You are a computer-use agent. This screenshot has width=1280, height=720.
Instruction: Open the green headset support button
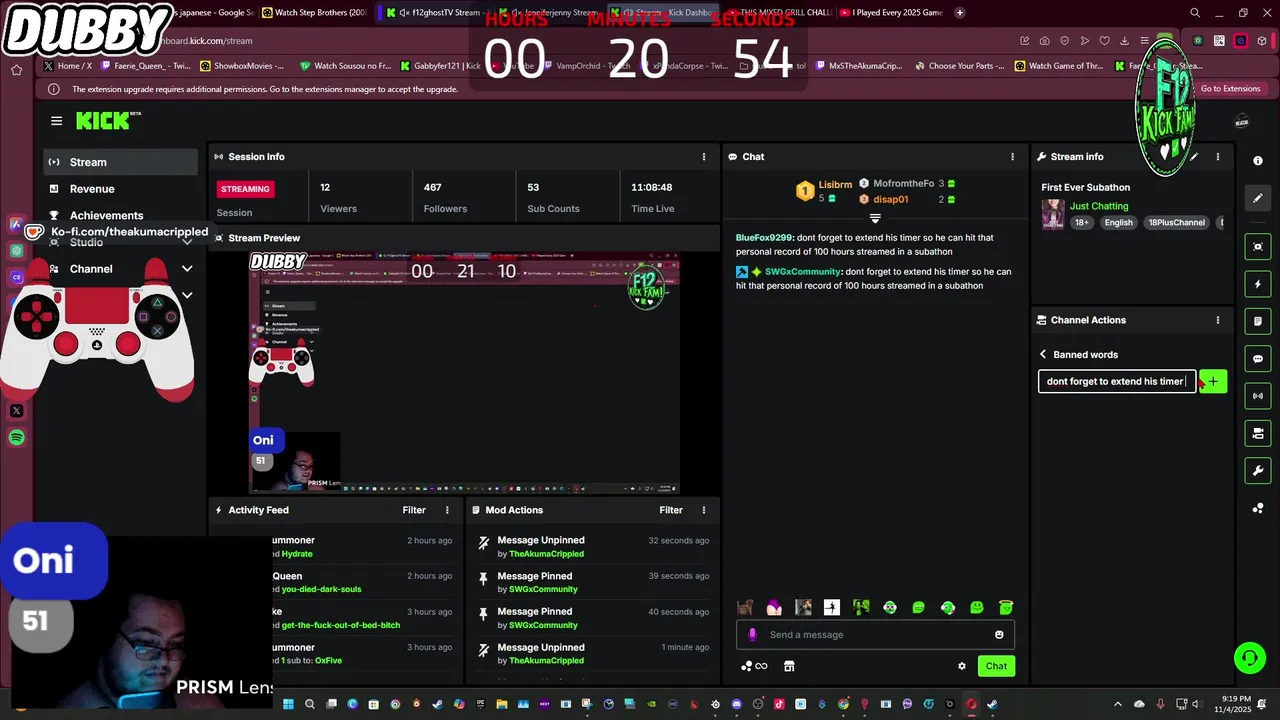tap(1249, 658)
